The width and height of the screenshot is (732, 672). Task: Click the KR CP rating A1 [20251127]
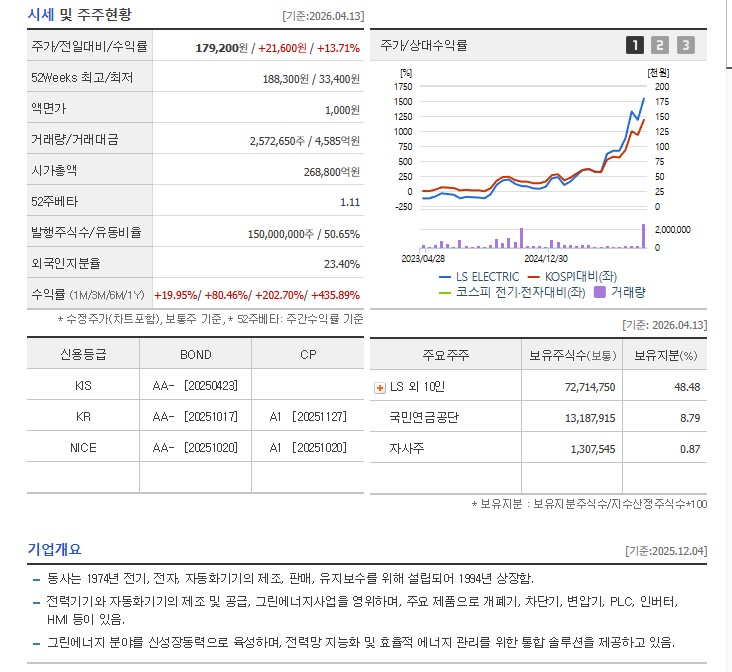(308, 417)
